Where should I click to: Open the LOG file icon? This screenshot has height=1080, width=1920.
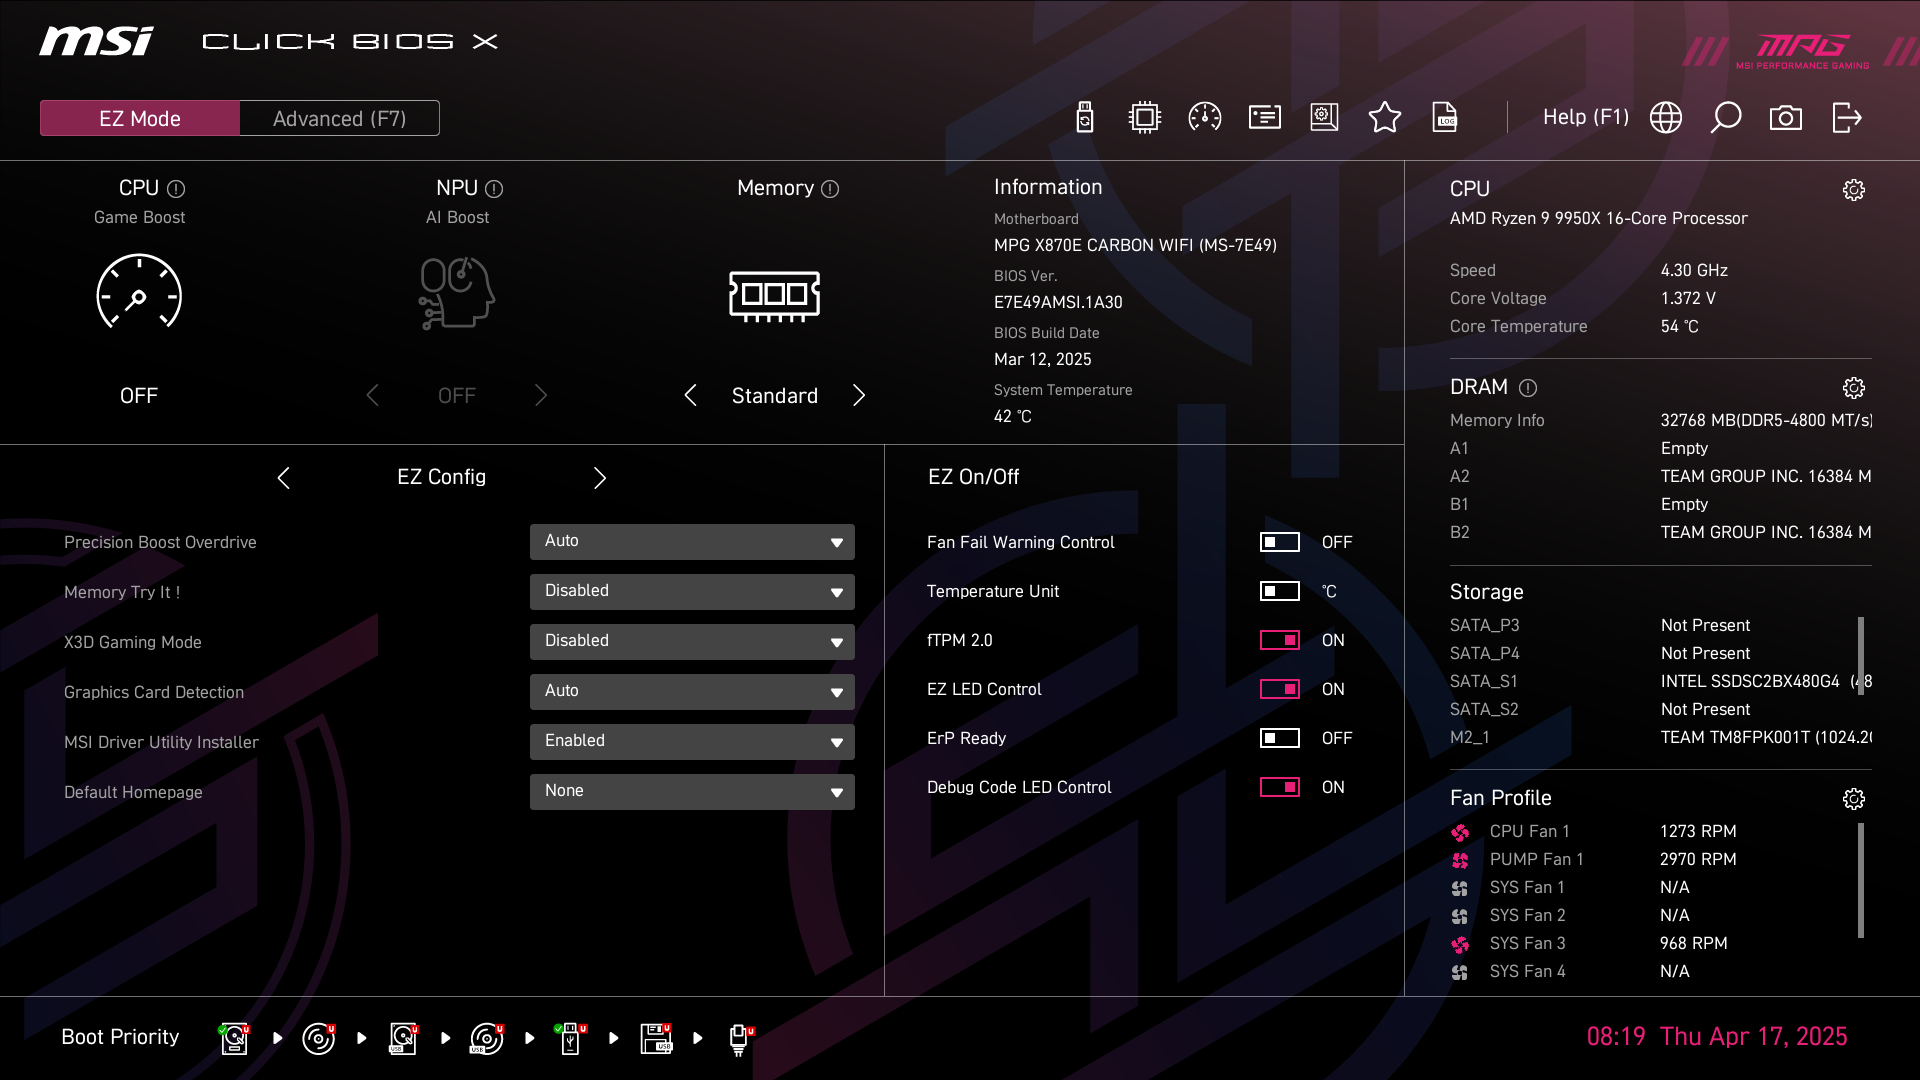point(1444,118)
